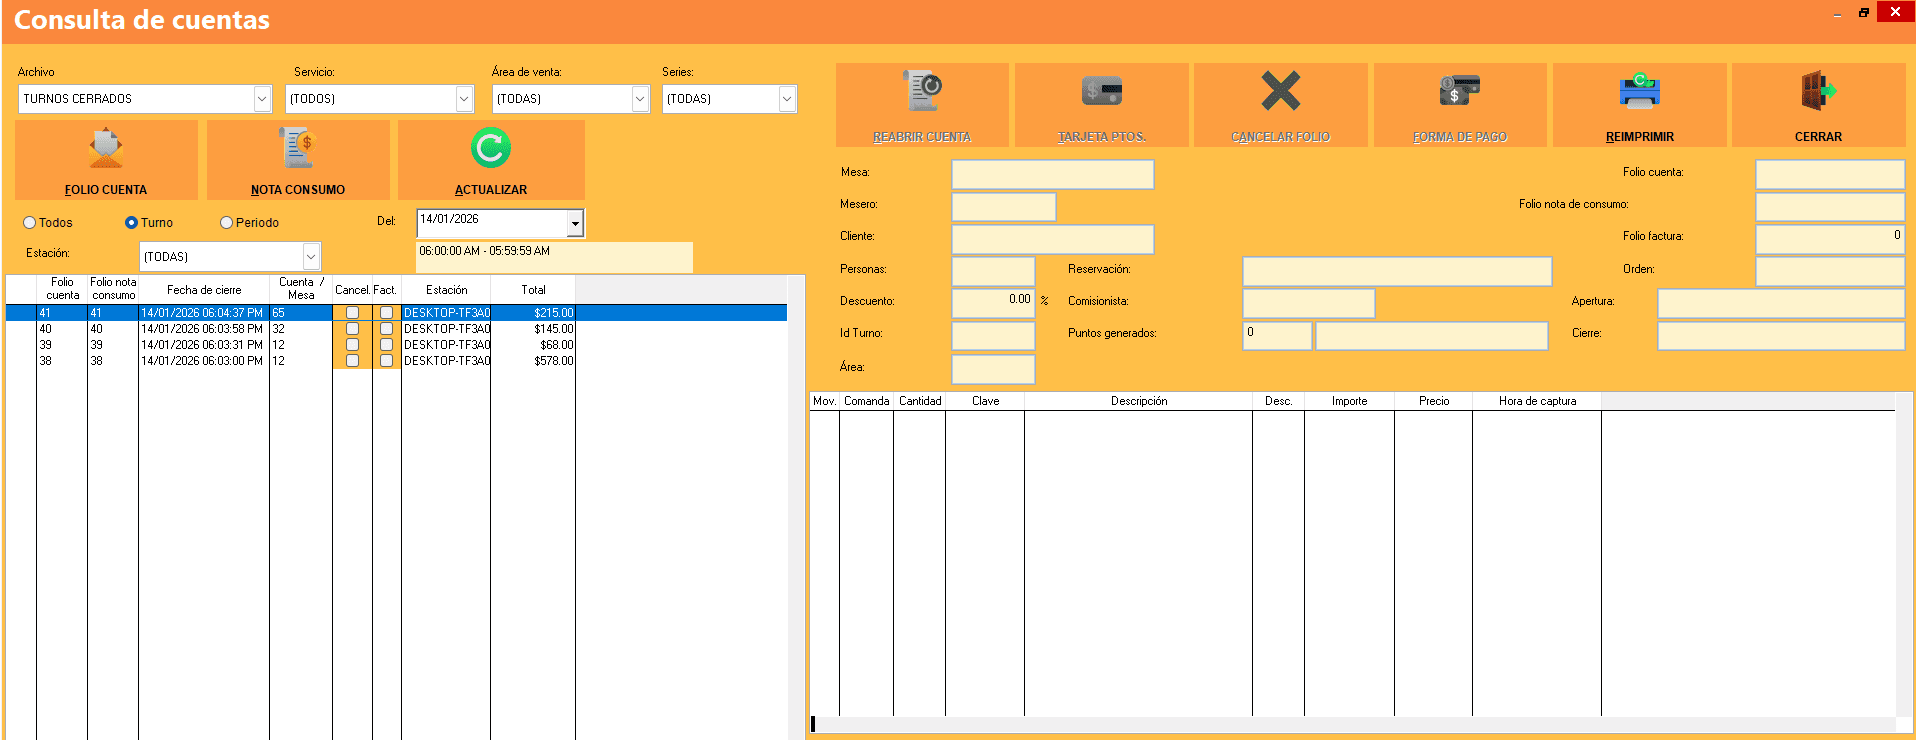1916x740 pixels.
Task: Check the Cancel. box for folio 41
Action: coord(352,313)
